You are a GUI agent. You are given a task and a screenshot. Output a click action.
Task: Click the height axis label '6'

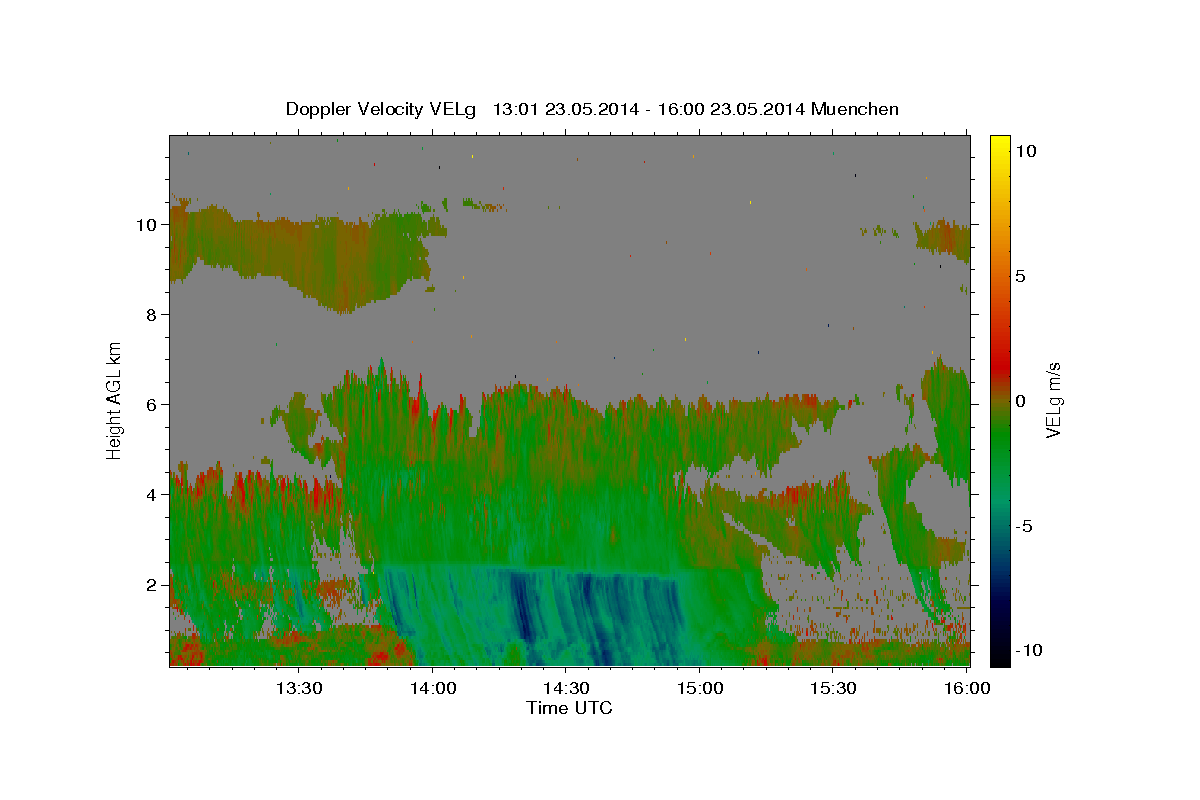[x=152, y=404]
